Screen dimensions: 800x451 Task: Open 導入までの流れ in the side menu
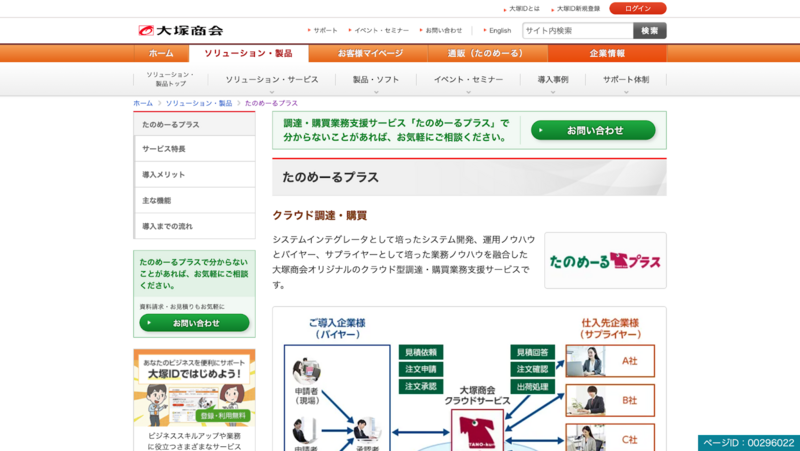pyautogui.click(x=194, y=226)
